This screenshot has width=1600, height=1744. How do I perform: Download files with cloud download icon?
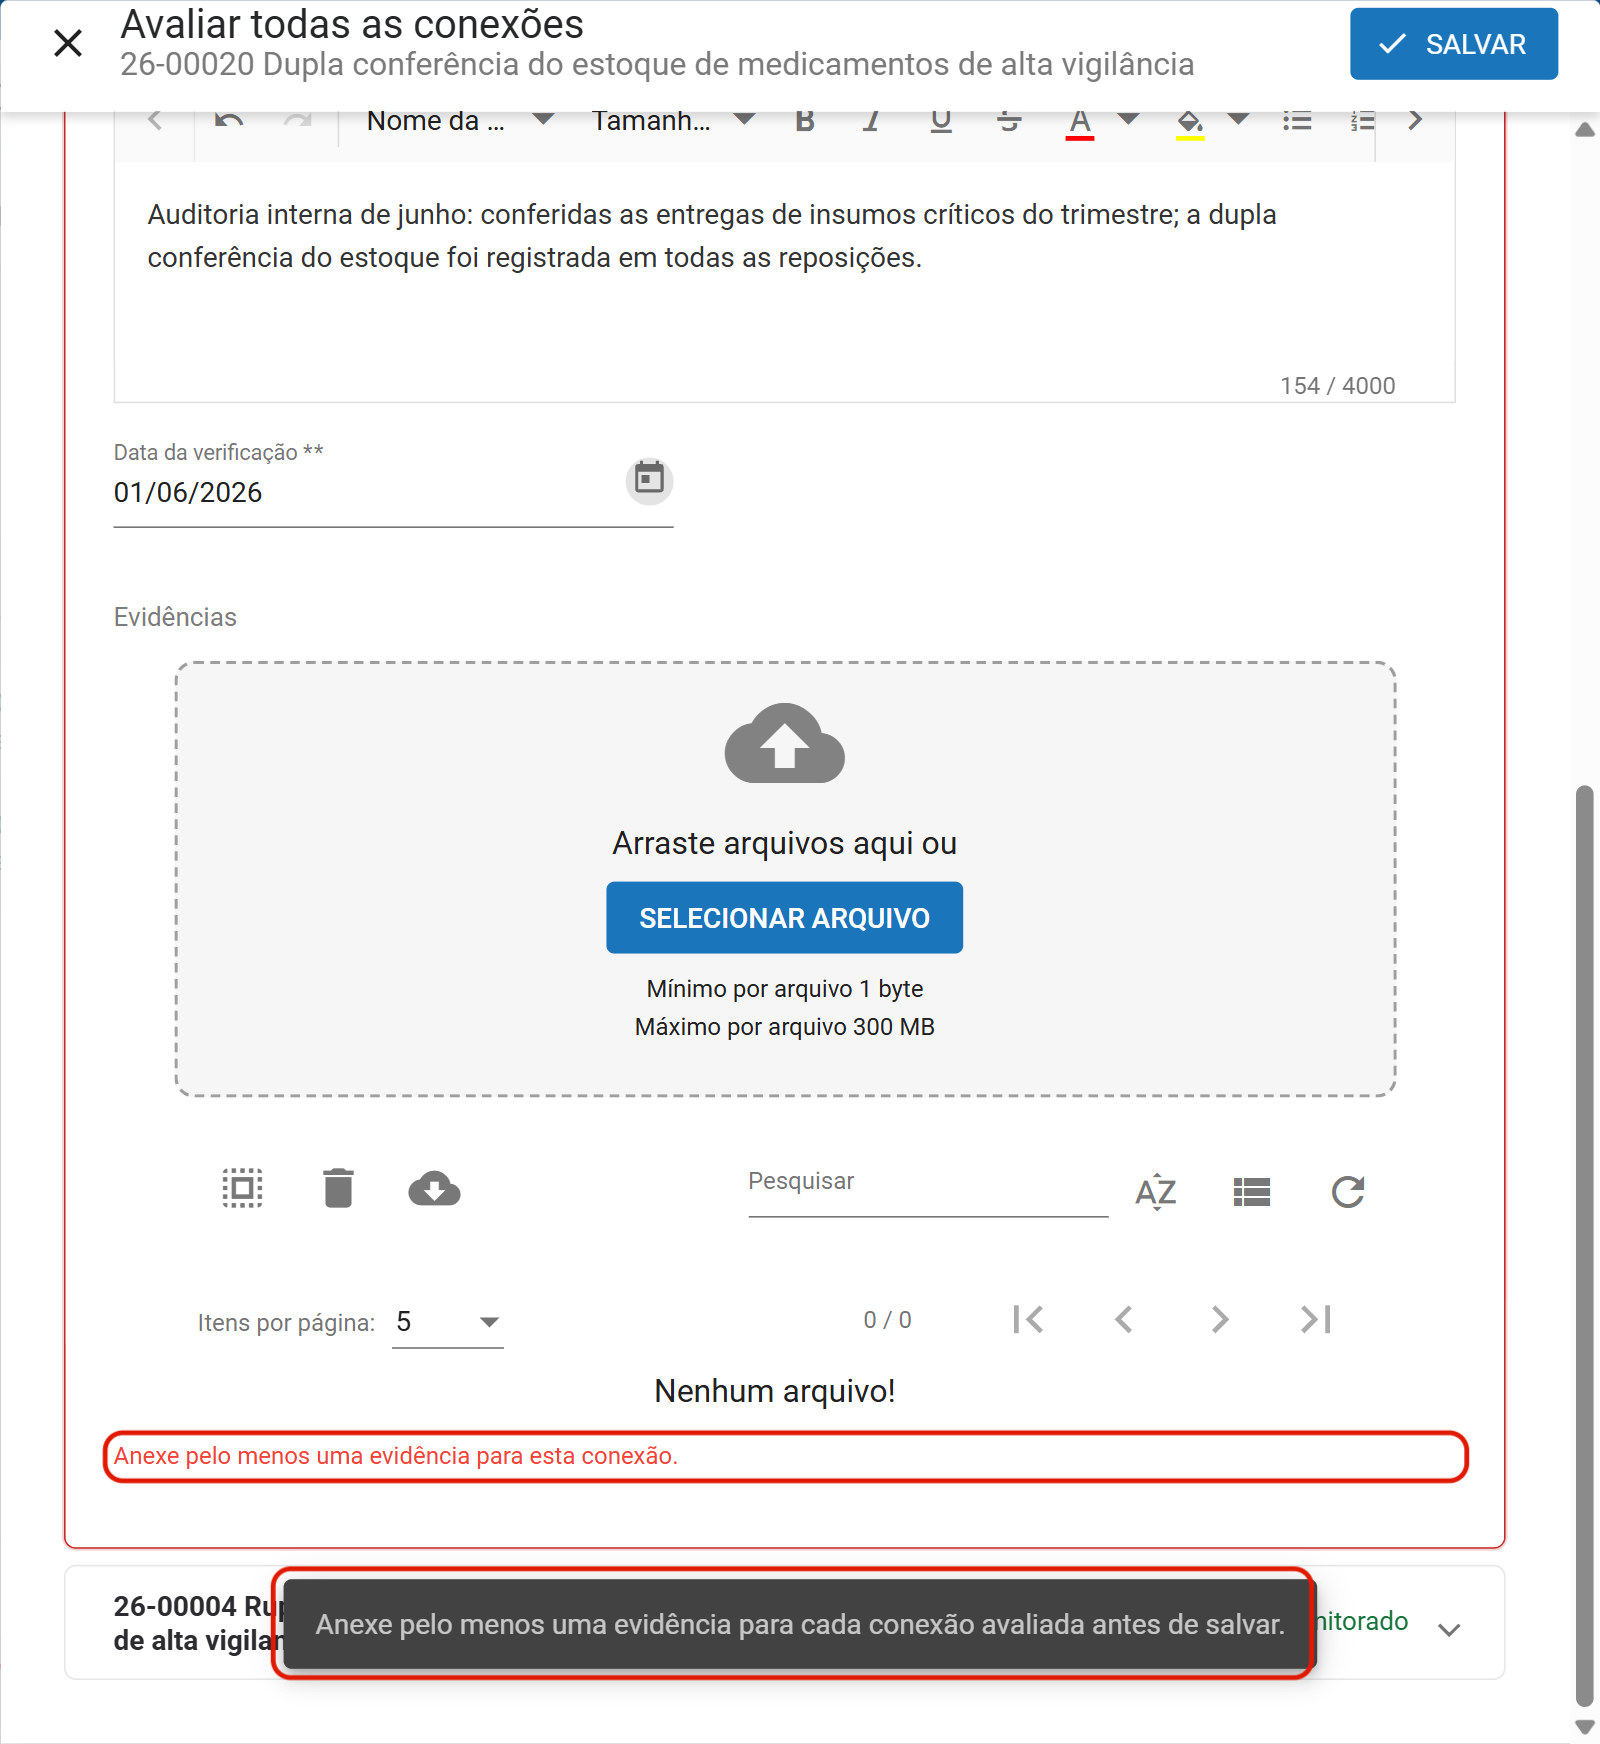point(434,1189)
